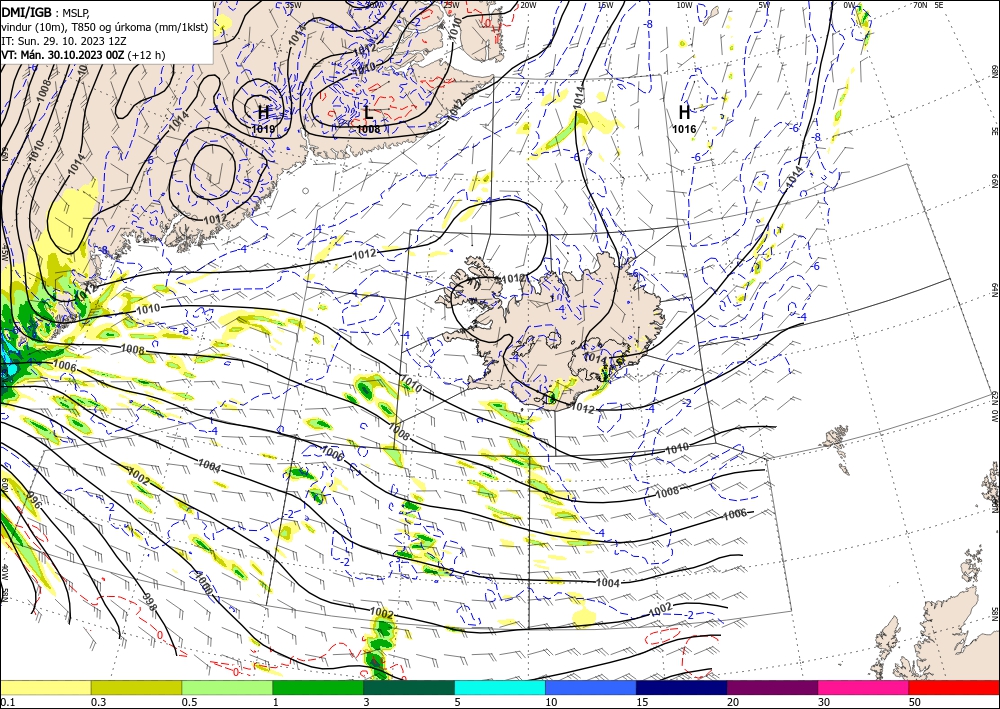The width and height of the screenshot is (1000, 709).
Task: Click the legend tick label 30
Action: click(x=824, y=702)
